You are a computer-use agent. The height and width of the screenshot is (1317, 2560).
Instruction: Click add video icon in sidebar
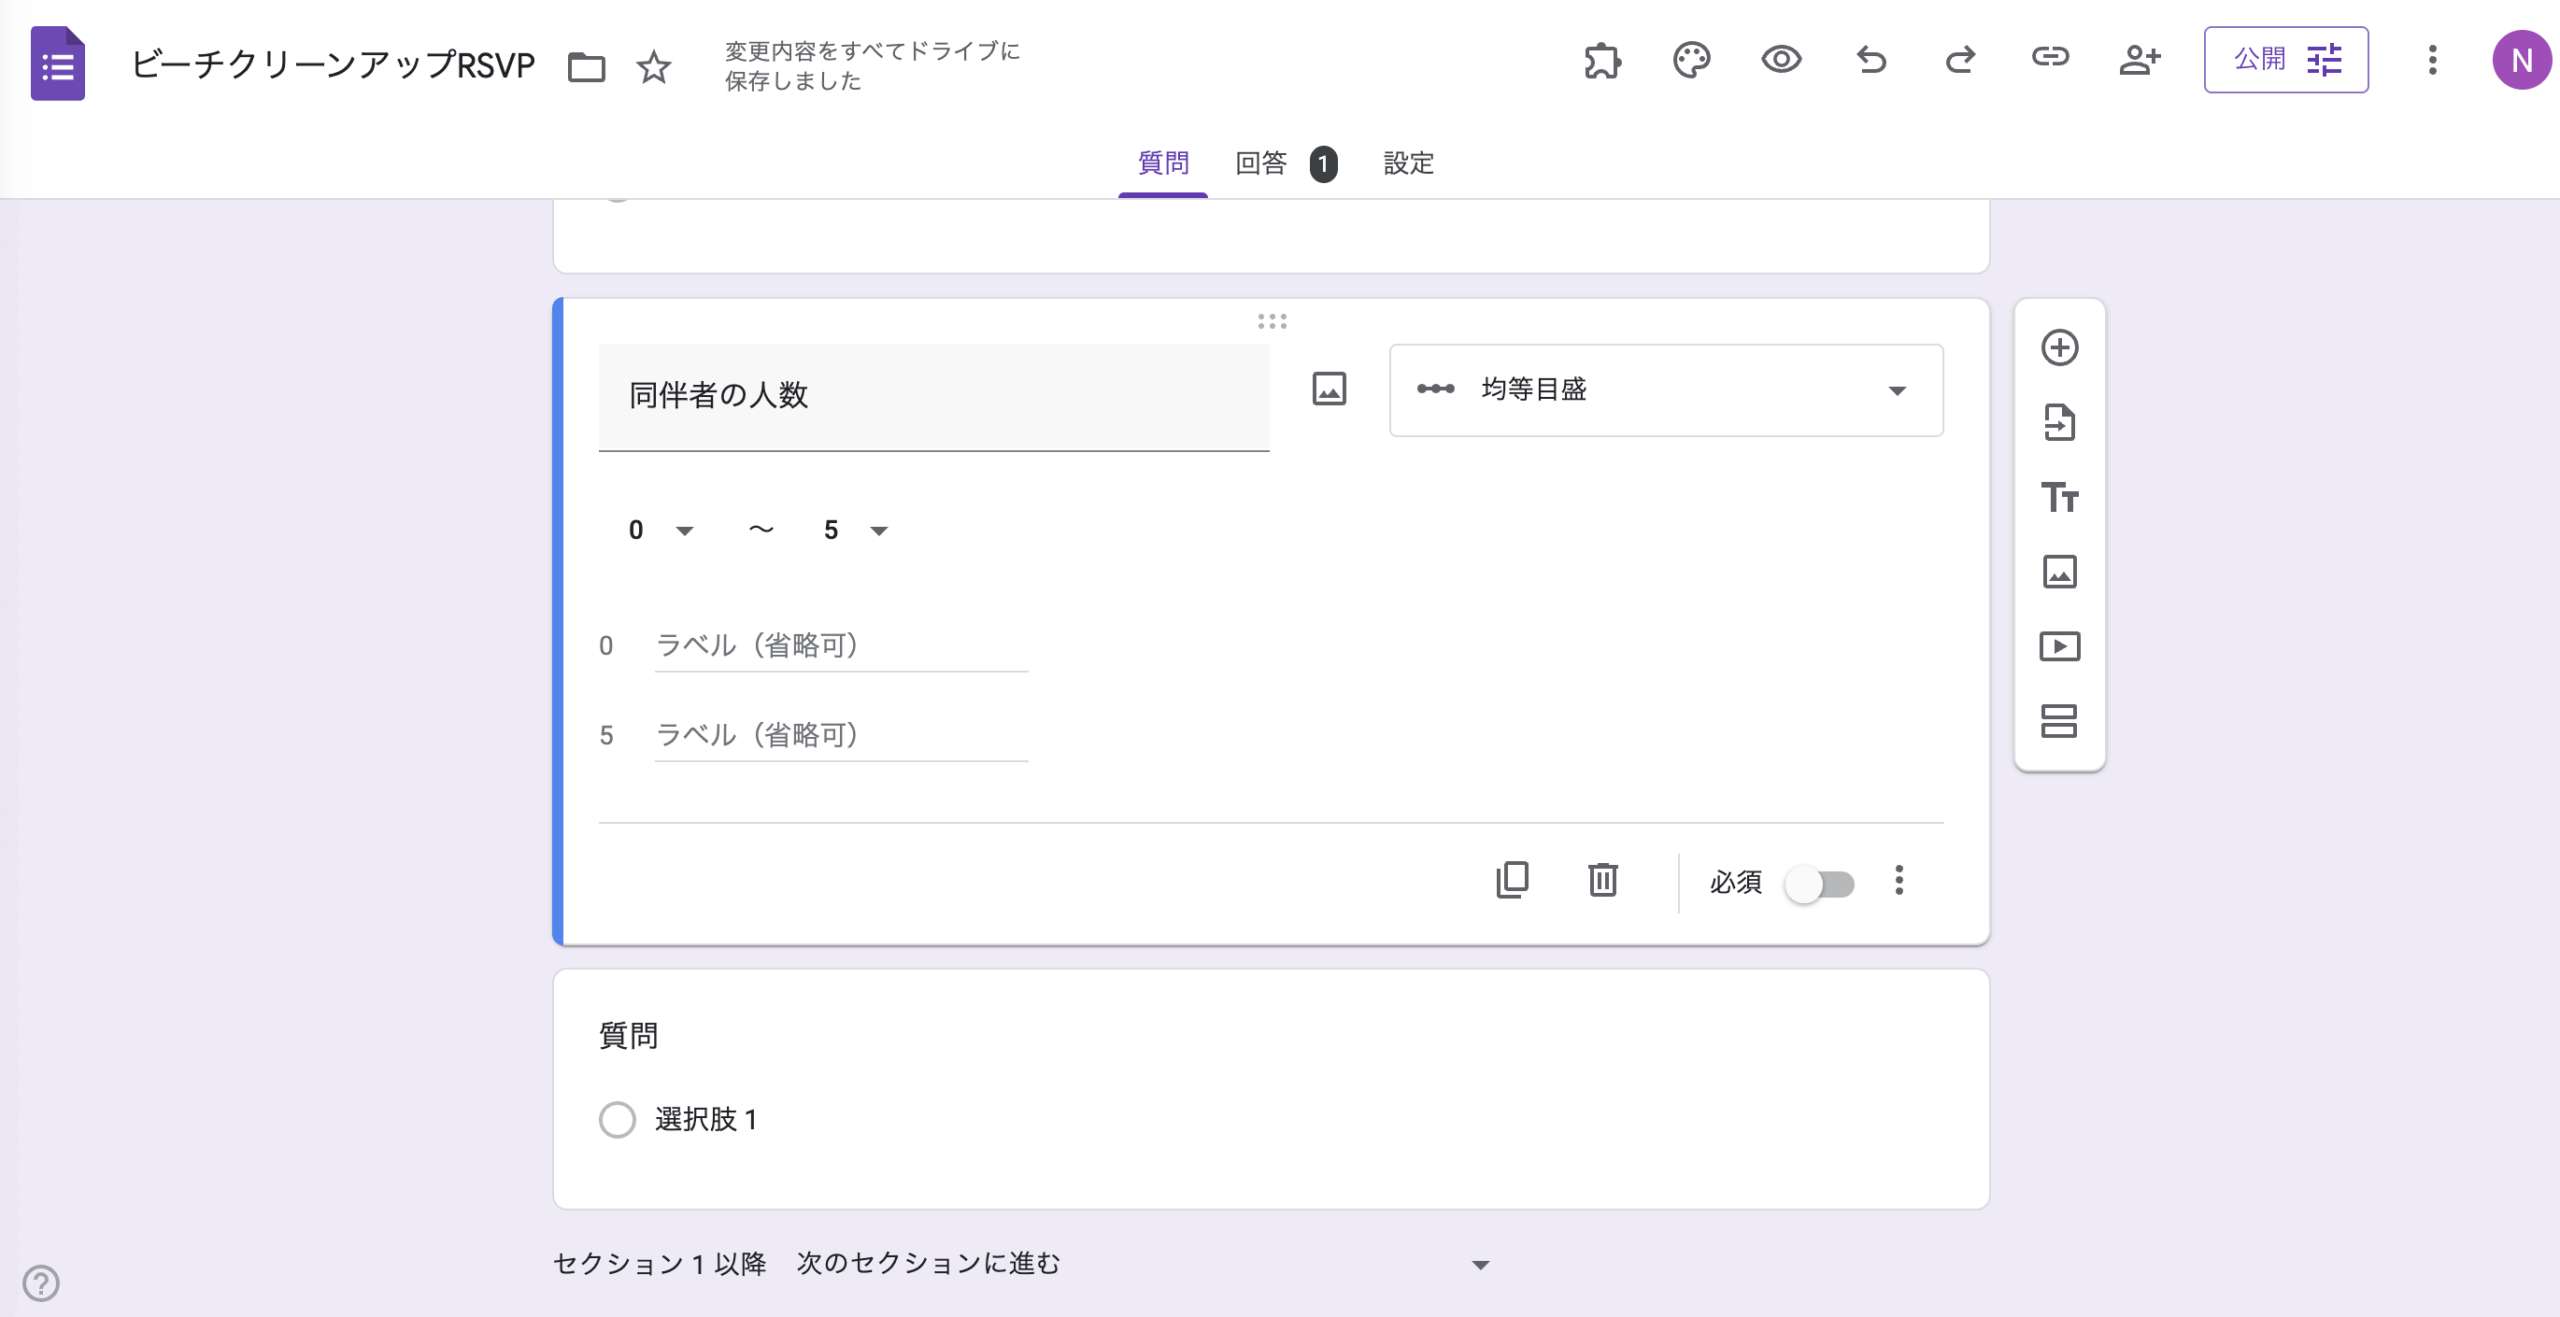(x=2059, y=646)
